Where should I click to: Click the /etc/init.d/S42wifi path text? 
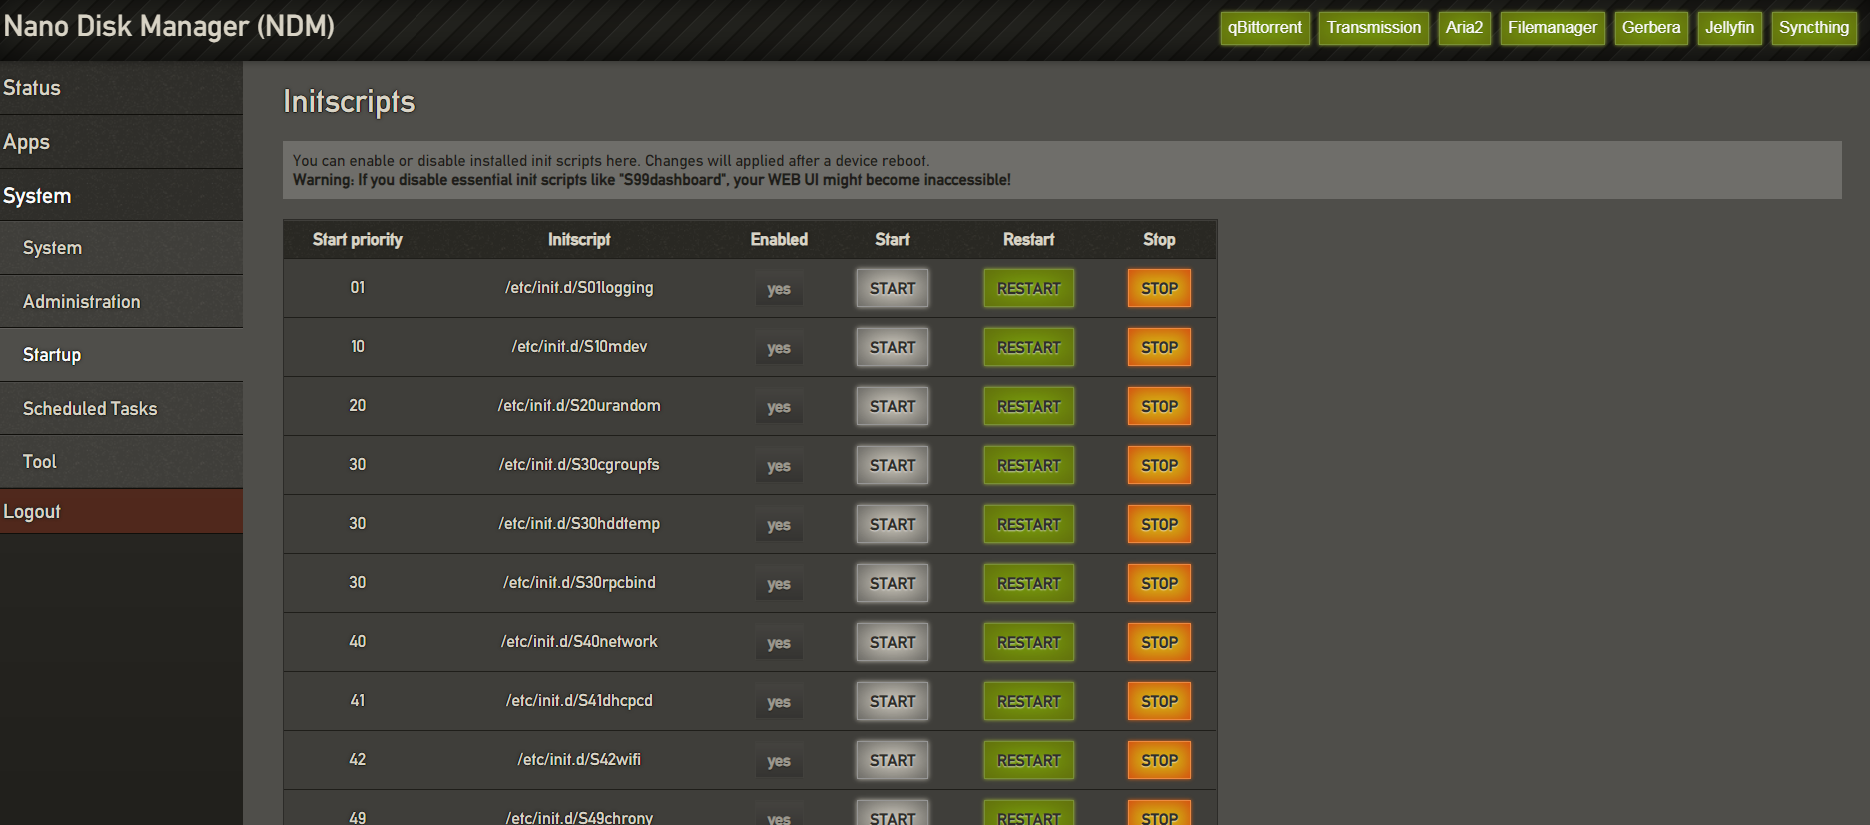coord(579,760)
